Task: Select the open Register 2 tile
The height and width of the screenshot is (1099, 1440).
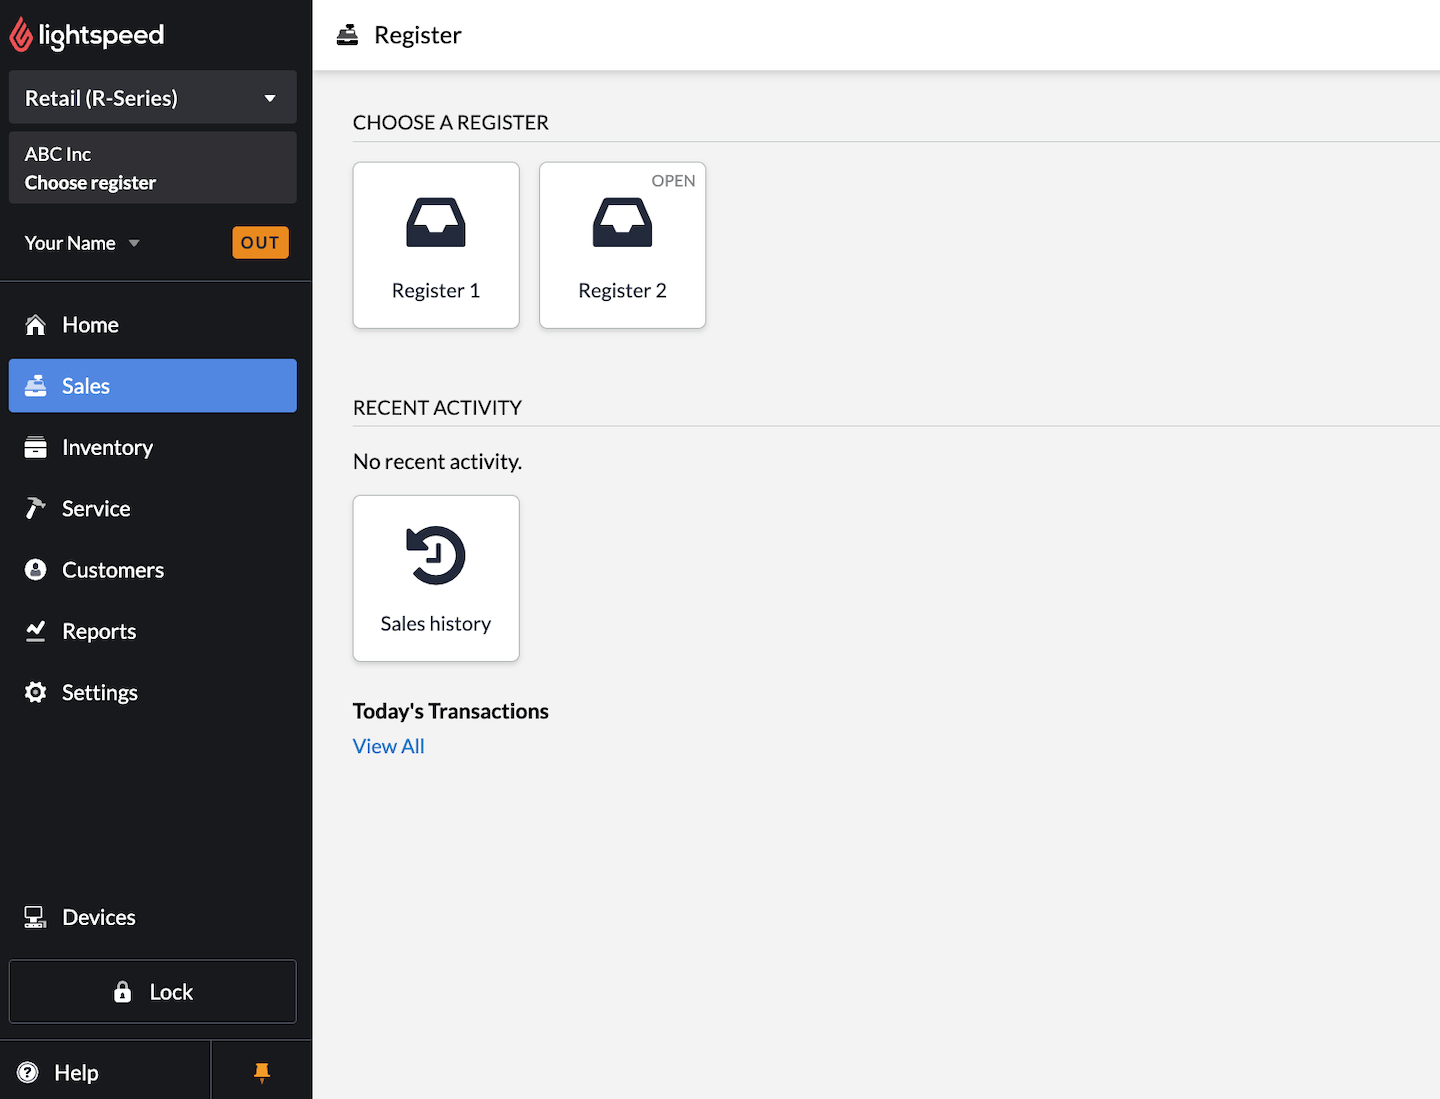Action: (622, 245)
